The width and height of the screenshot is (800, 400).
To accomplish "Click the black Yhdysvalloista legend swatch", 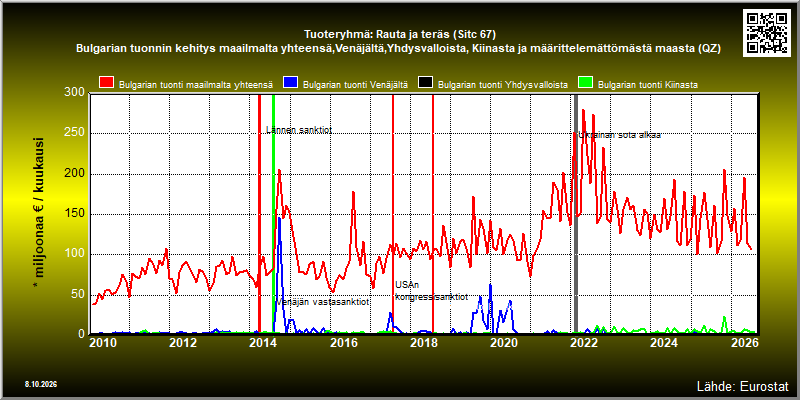I will point(426,84).
